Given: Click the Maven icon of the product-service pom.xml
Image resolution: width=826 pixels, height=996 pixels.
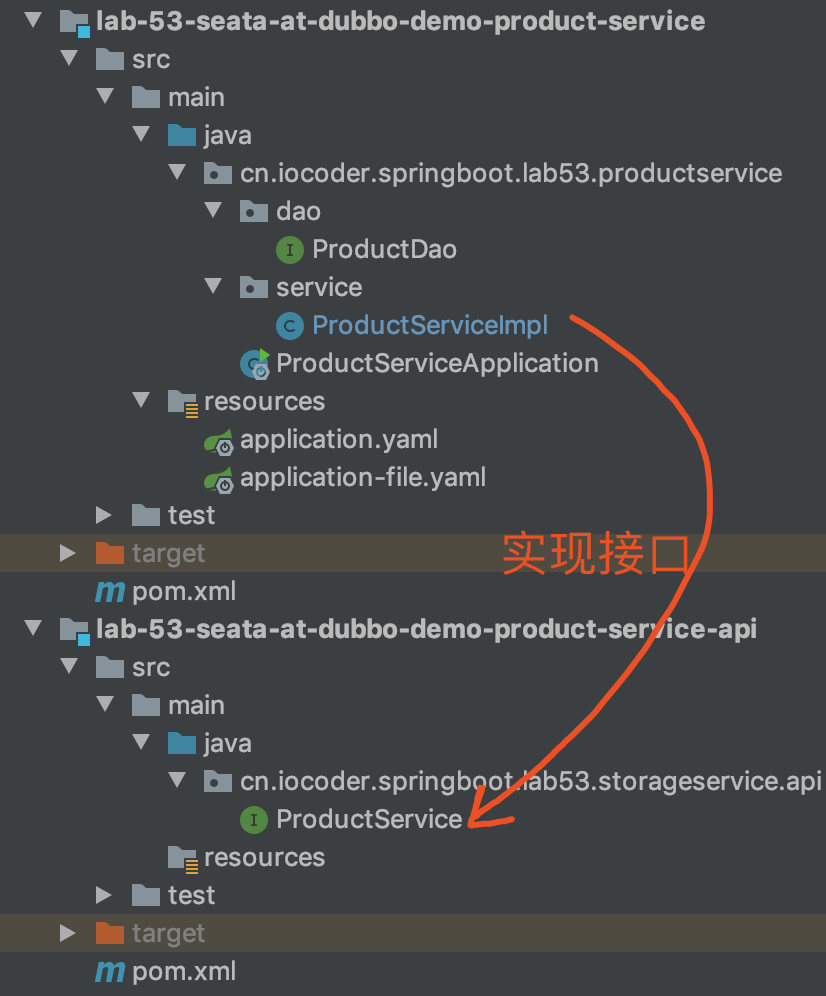Looking at the screenshot, I should point(109,592).
